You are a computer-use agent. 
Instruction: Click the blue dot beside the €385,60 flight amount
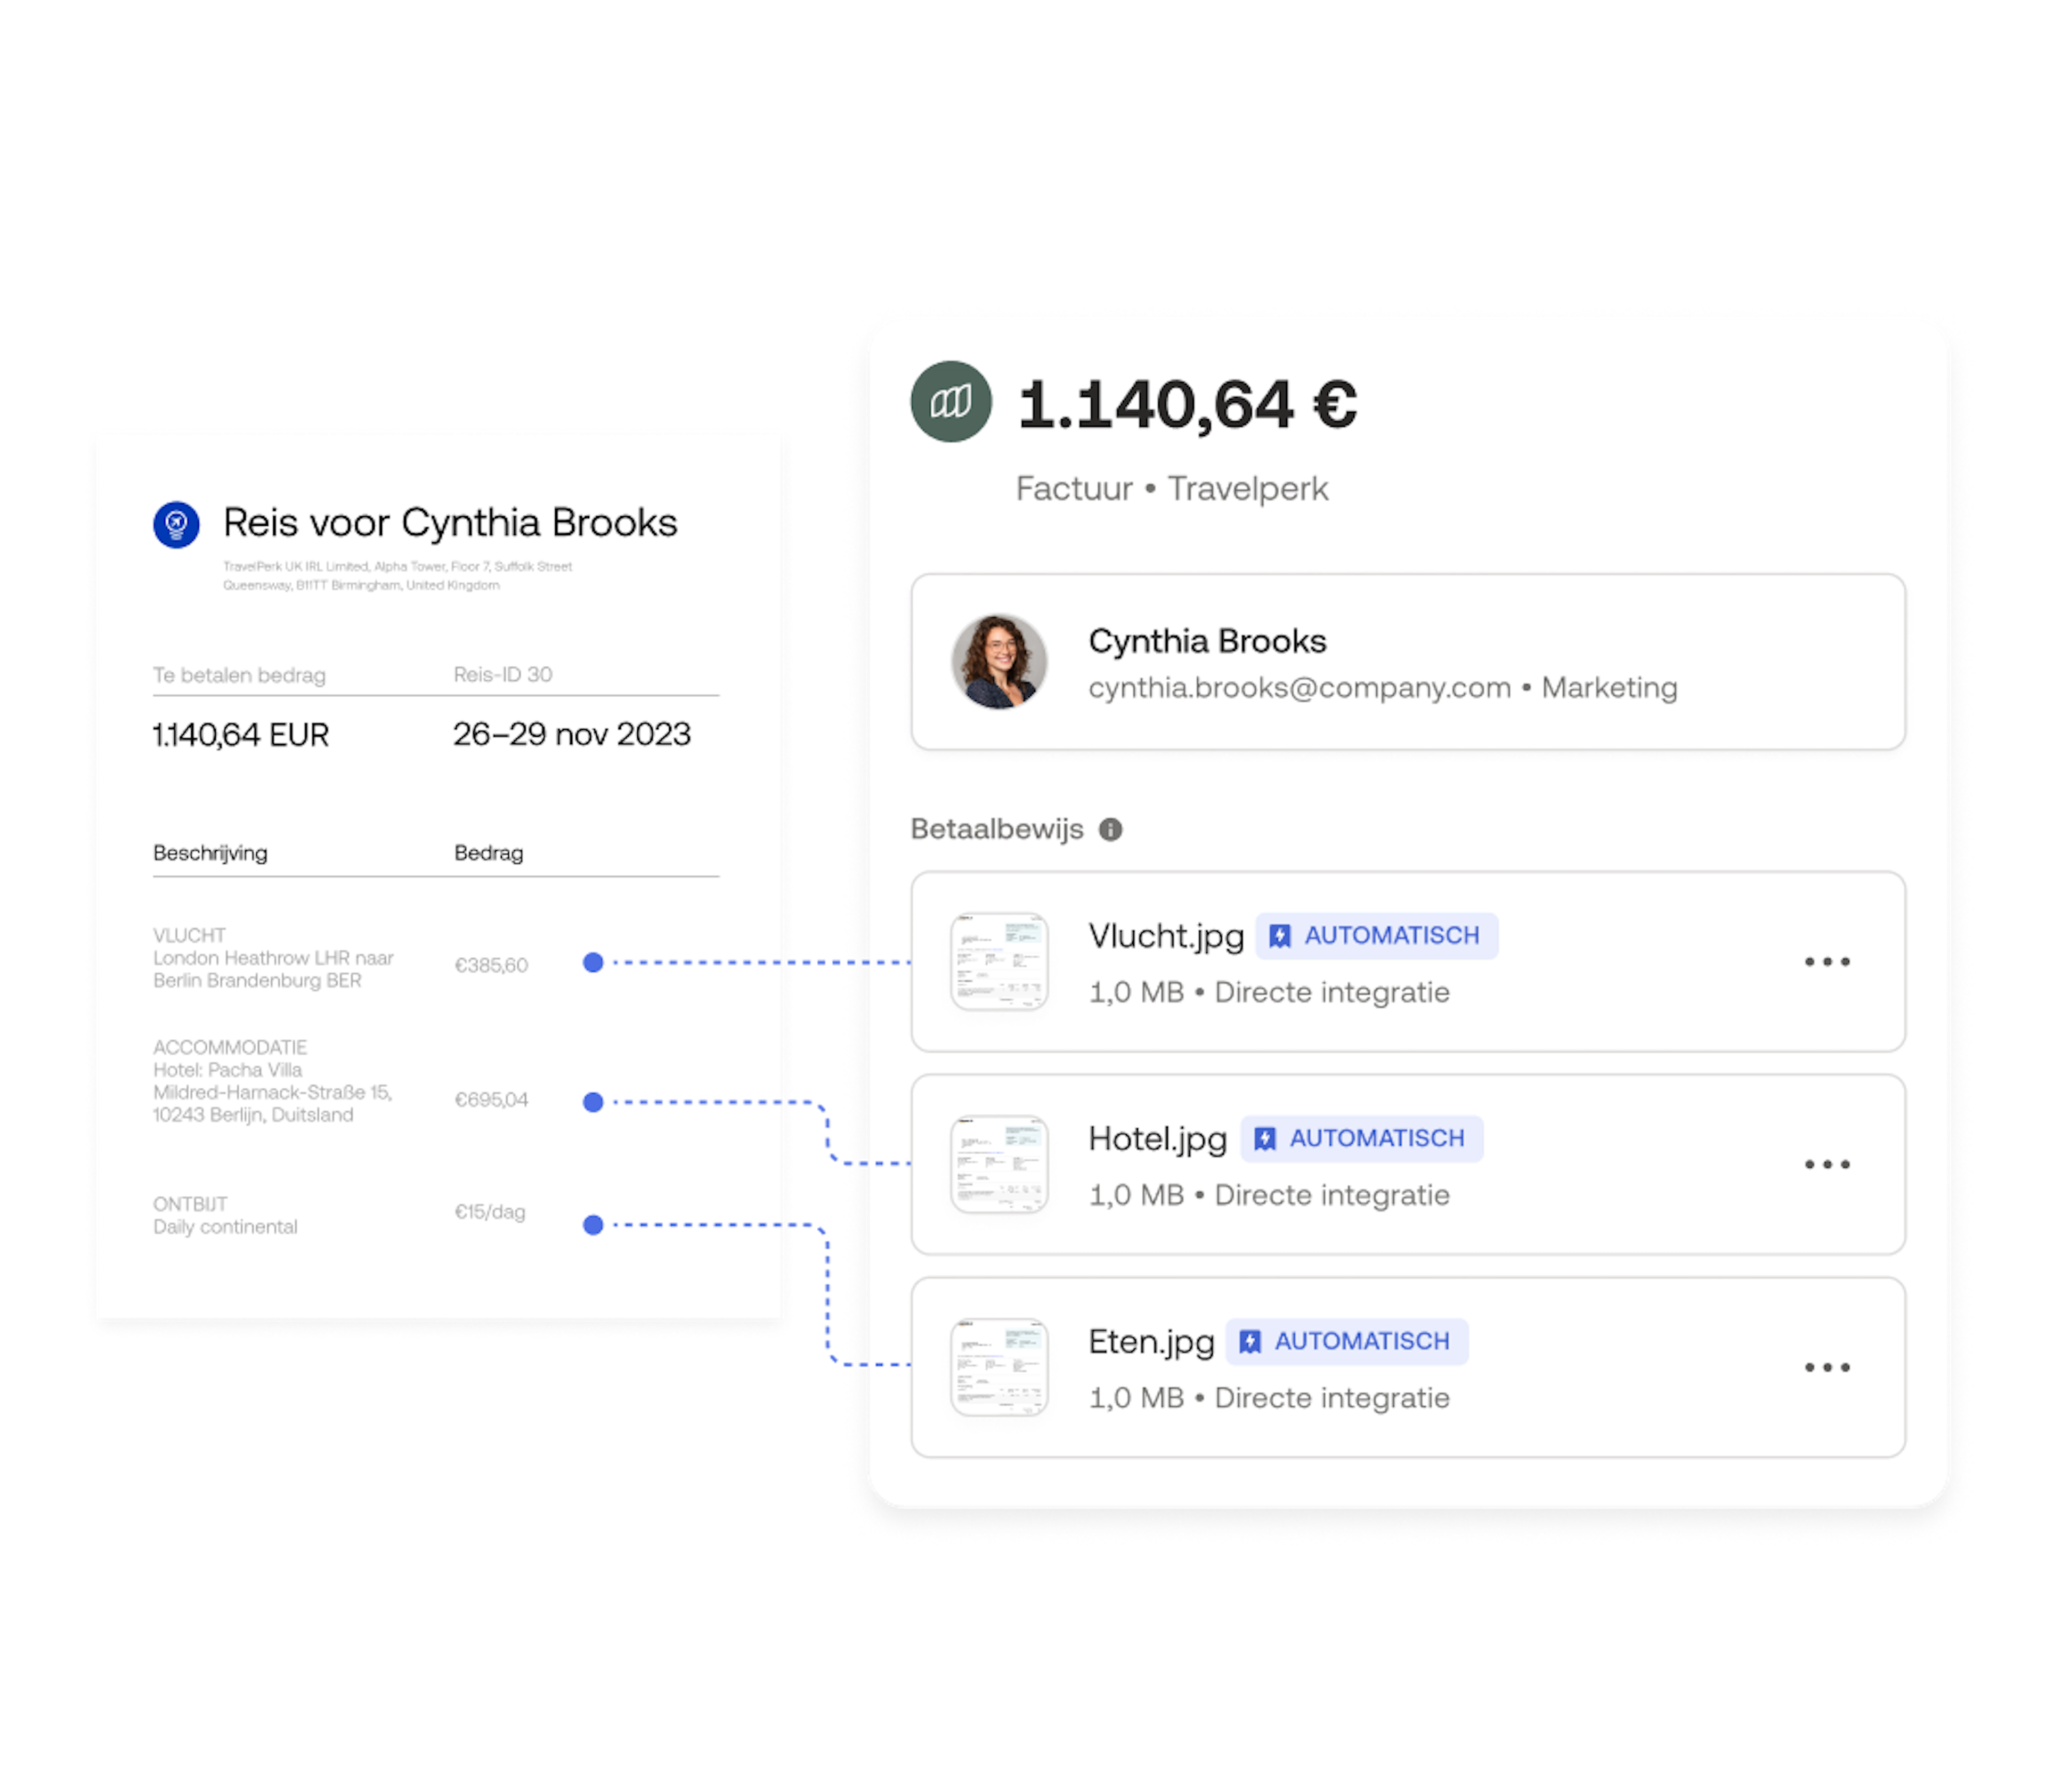(x=593, y=962)
